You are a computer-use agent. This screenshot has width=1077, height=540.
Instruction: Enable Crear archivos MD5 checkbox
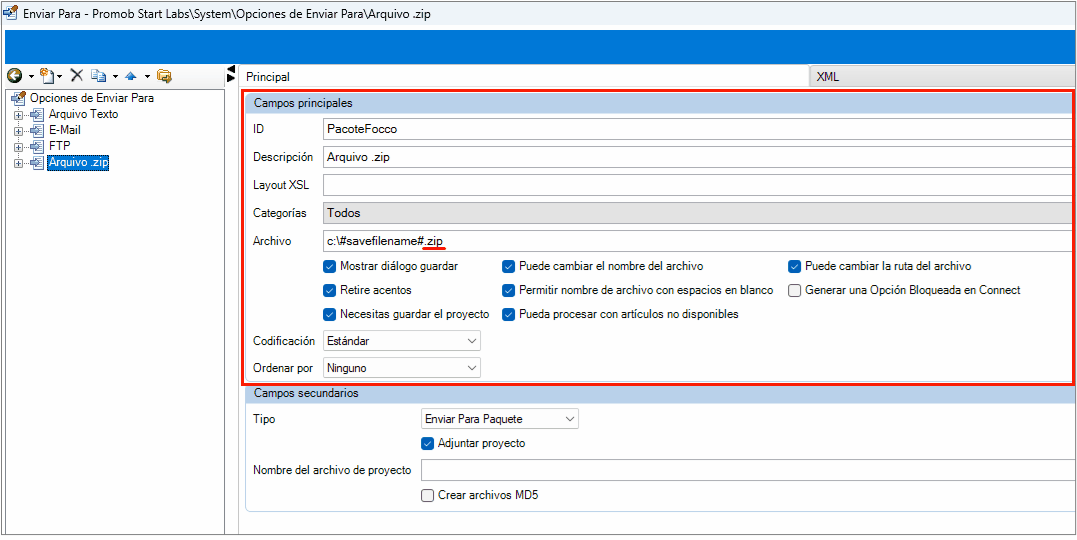pos(427,495)
